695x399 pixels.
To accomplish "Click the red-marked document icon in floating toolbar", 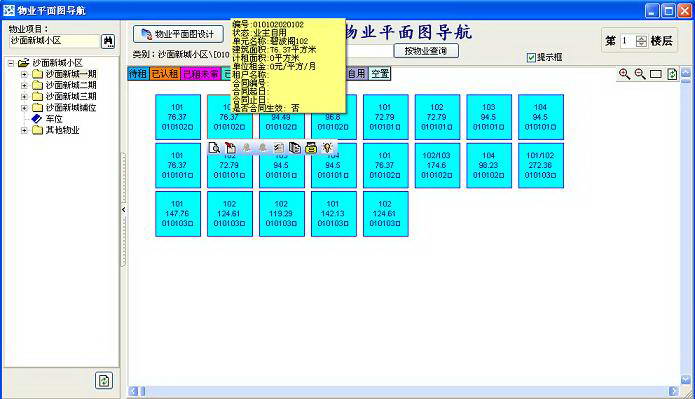I will (x=230, y=148).
